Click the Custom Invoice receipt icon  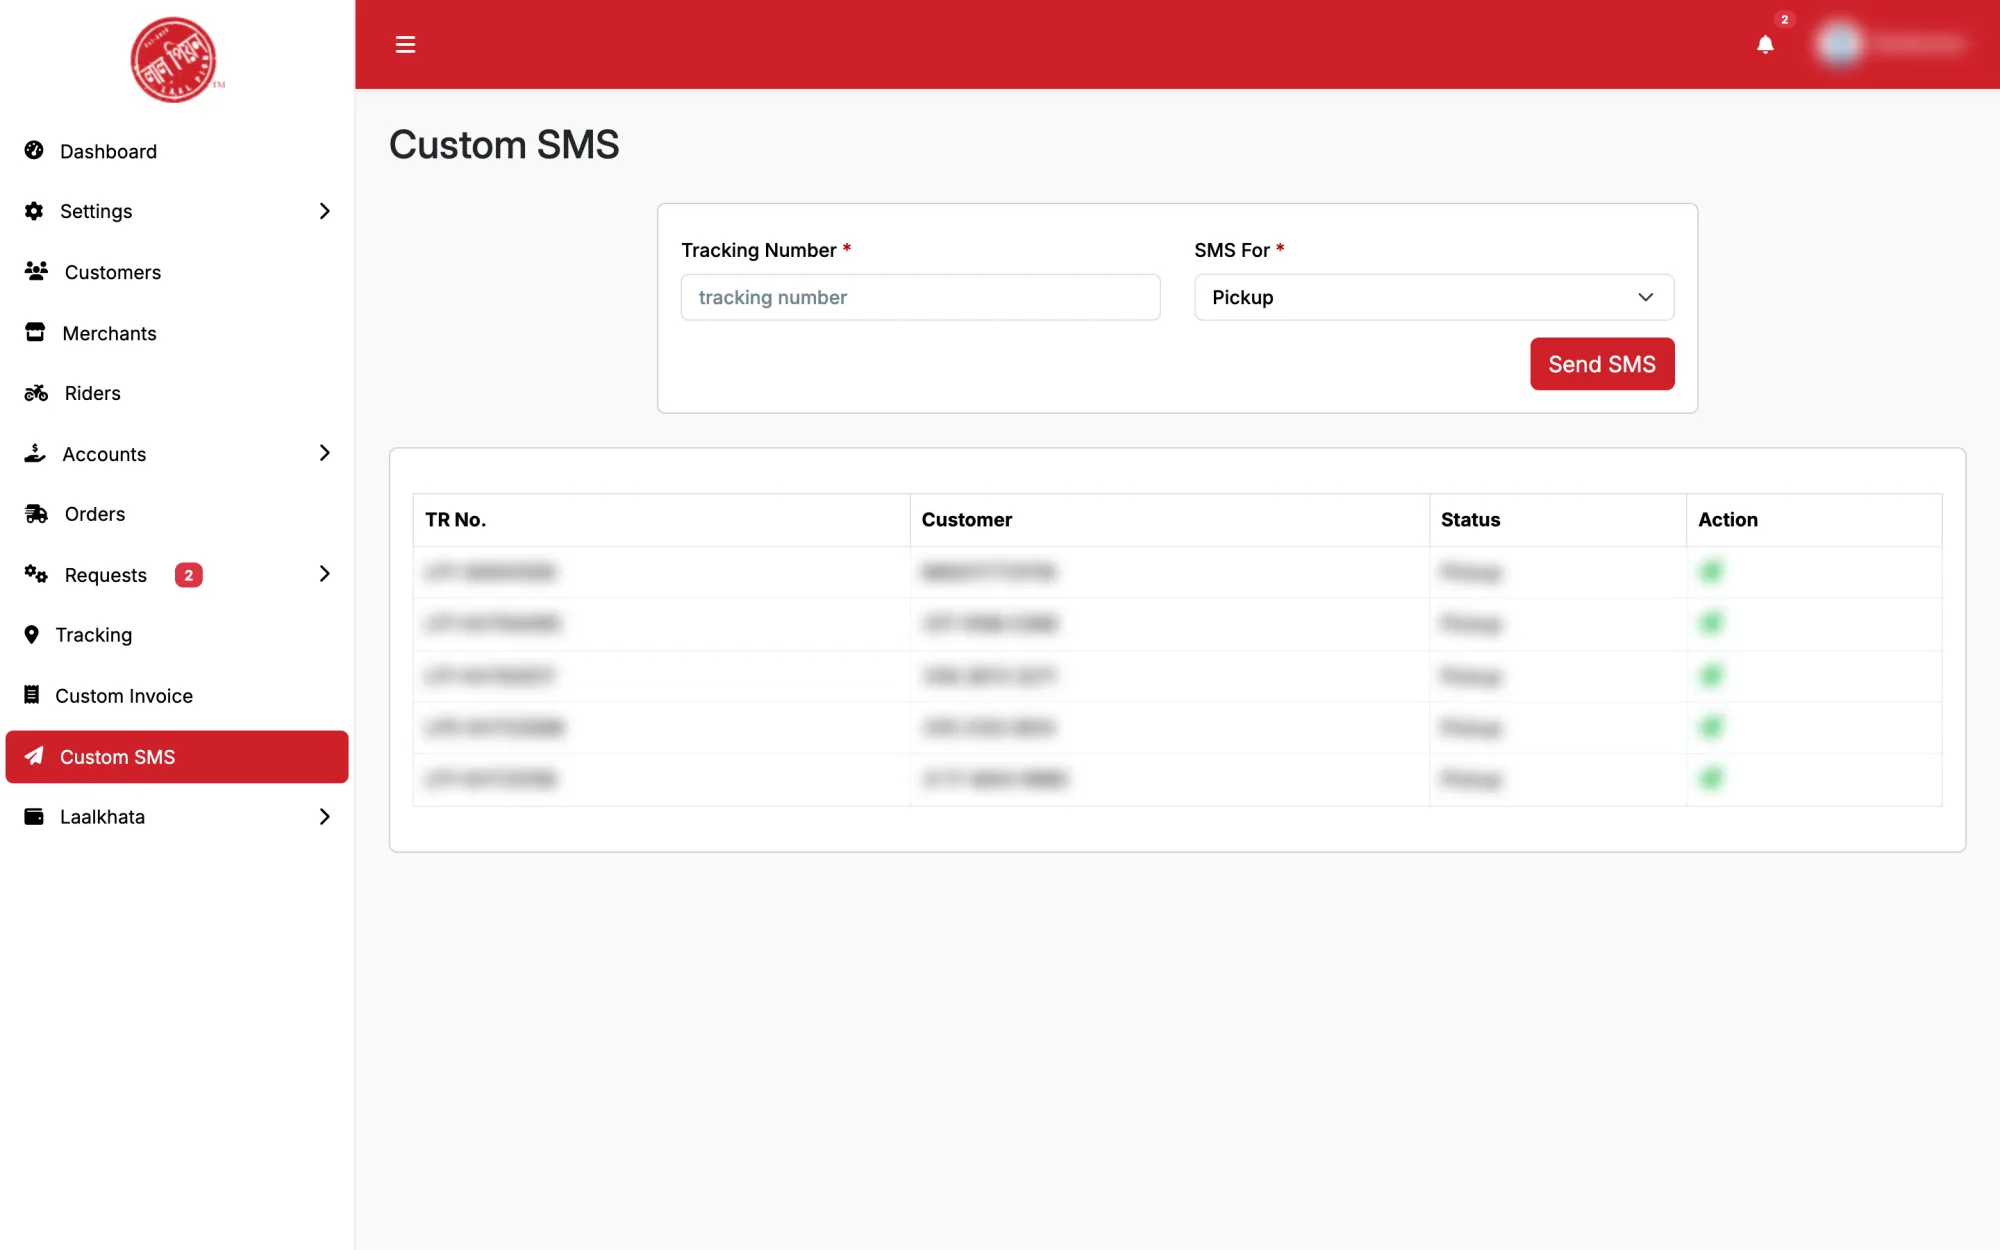point(32,694)
